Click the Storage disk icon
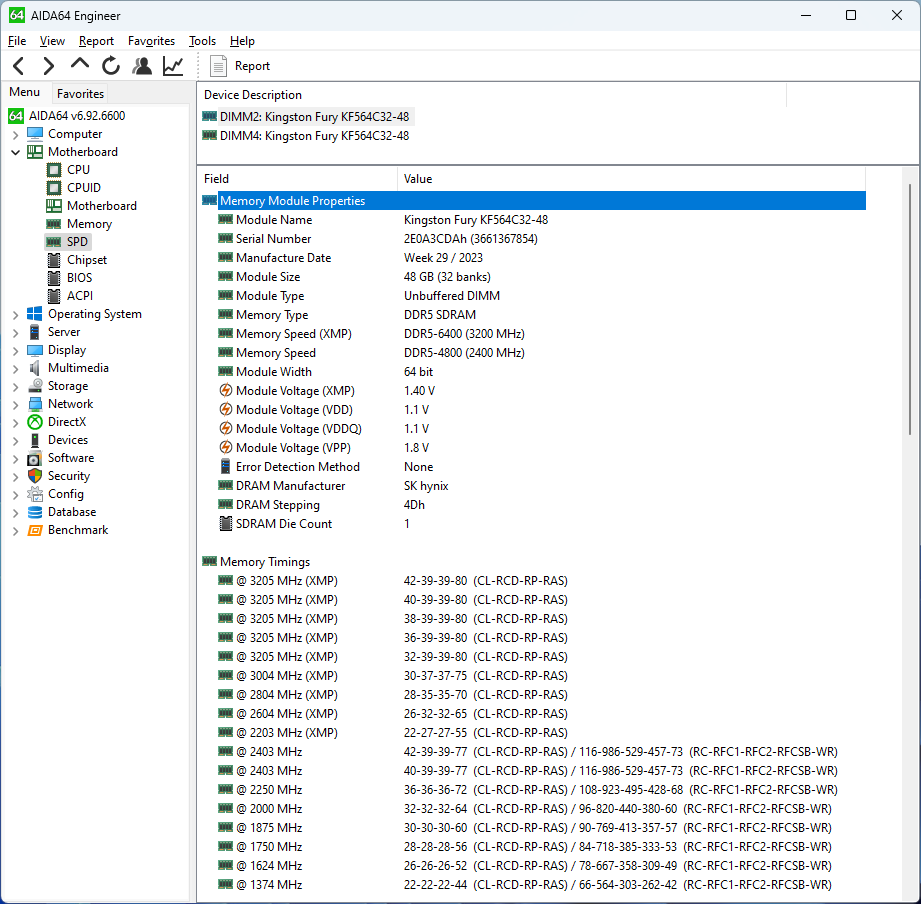 (x=35, y=386)
